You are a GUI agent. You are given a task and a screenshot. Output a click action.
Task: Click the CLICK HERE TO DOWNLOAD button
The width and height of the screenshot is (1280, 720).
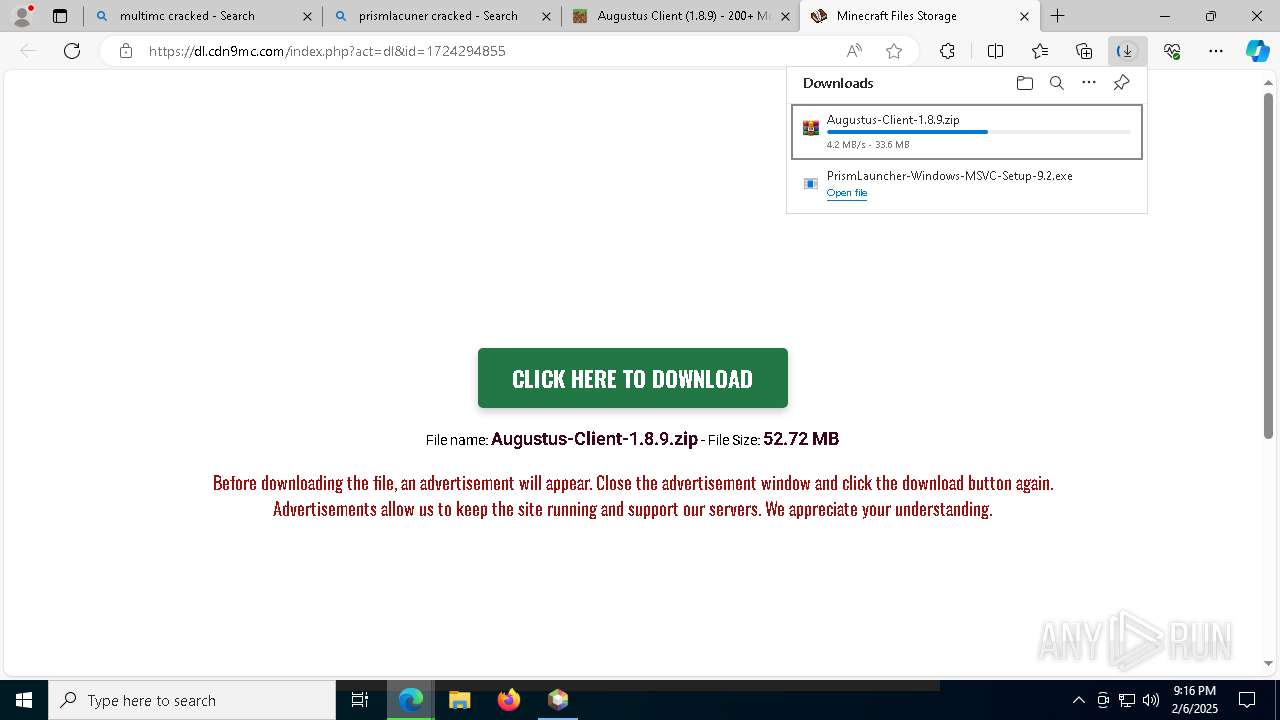coord(632,378)
